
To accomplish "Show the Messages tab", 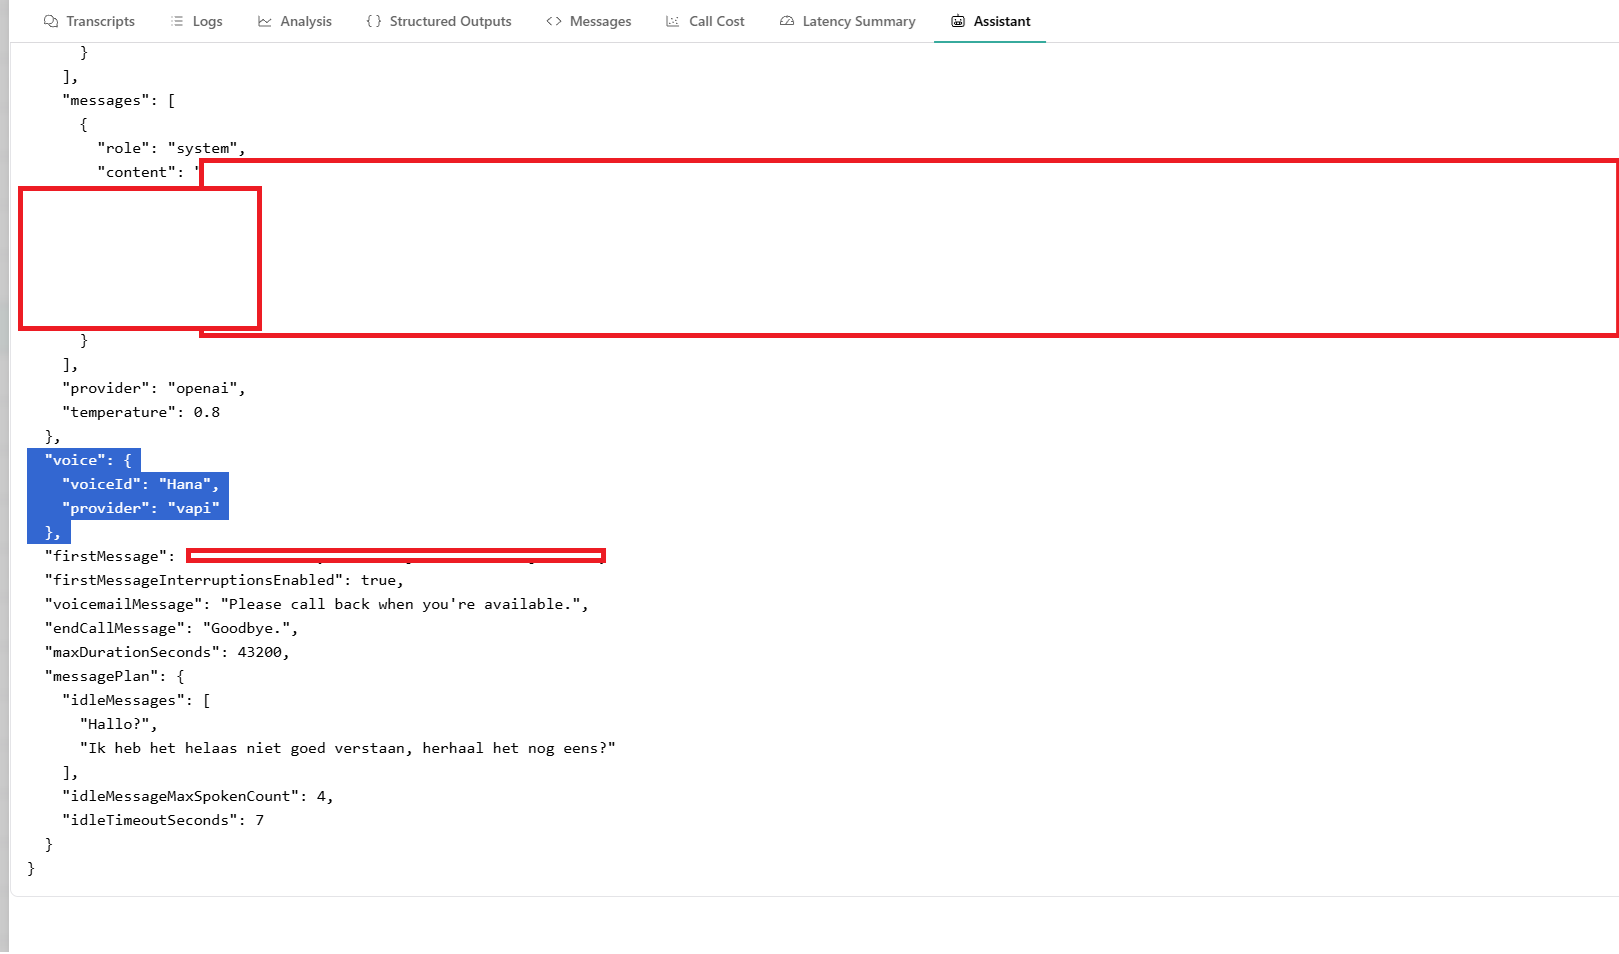I will click(x=588, y=21).
